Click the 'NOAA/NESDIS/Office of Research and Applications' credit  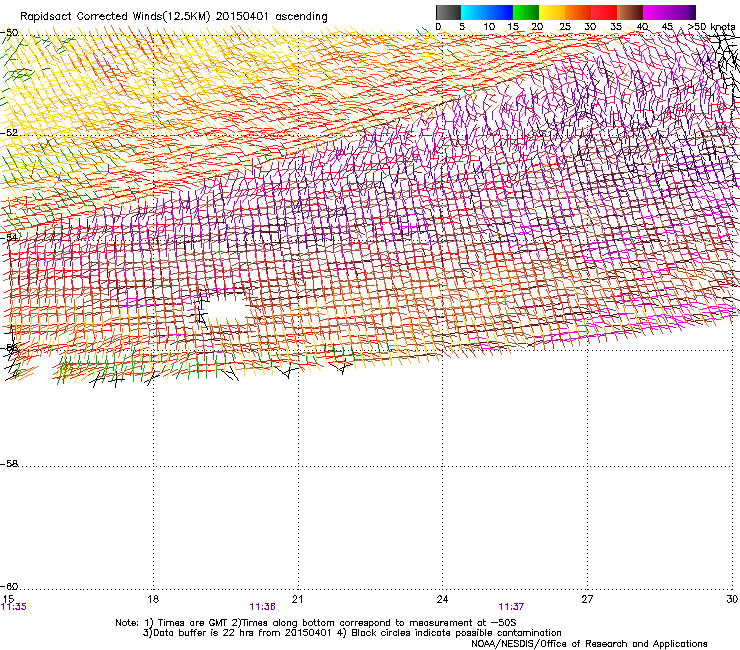pos(589,644)
